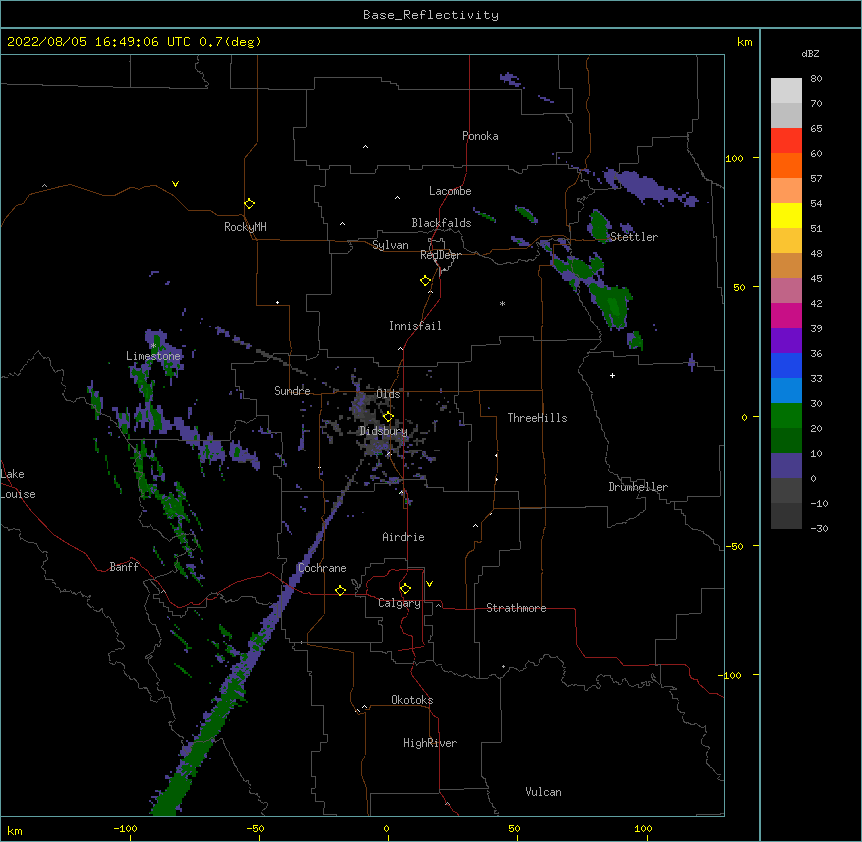The height and width of the screenshot is (842, 862).
Task: Click the Lacombe label
Action: point(450,191)
